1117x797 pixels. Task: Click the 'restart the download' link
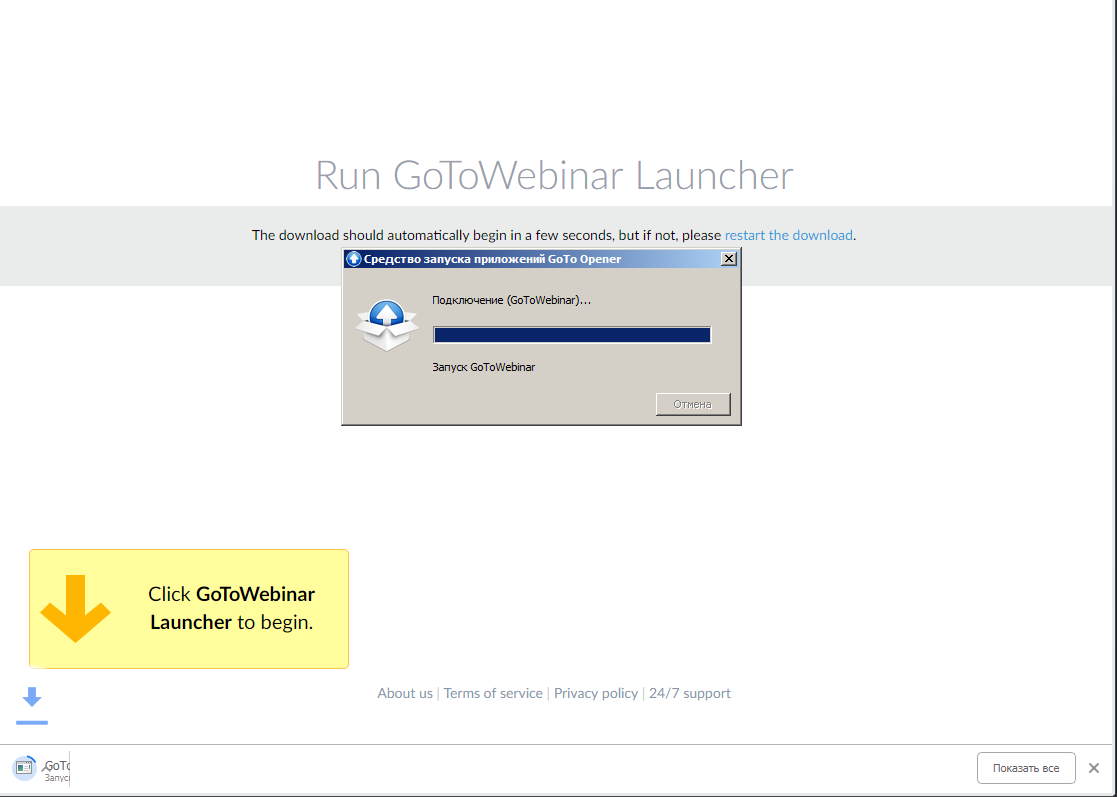[x=789, y=235]
